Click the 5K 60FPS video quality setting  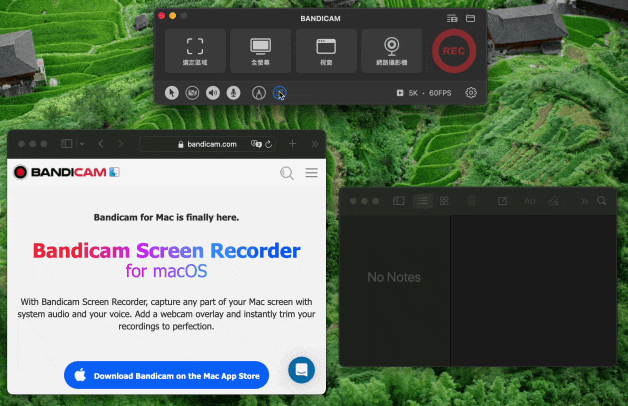(426, 93)
